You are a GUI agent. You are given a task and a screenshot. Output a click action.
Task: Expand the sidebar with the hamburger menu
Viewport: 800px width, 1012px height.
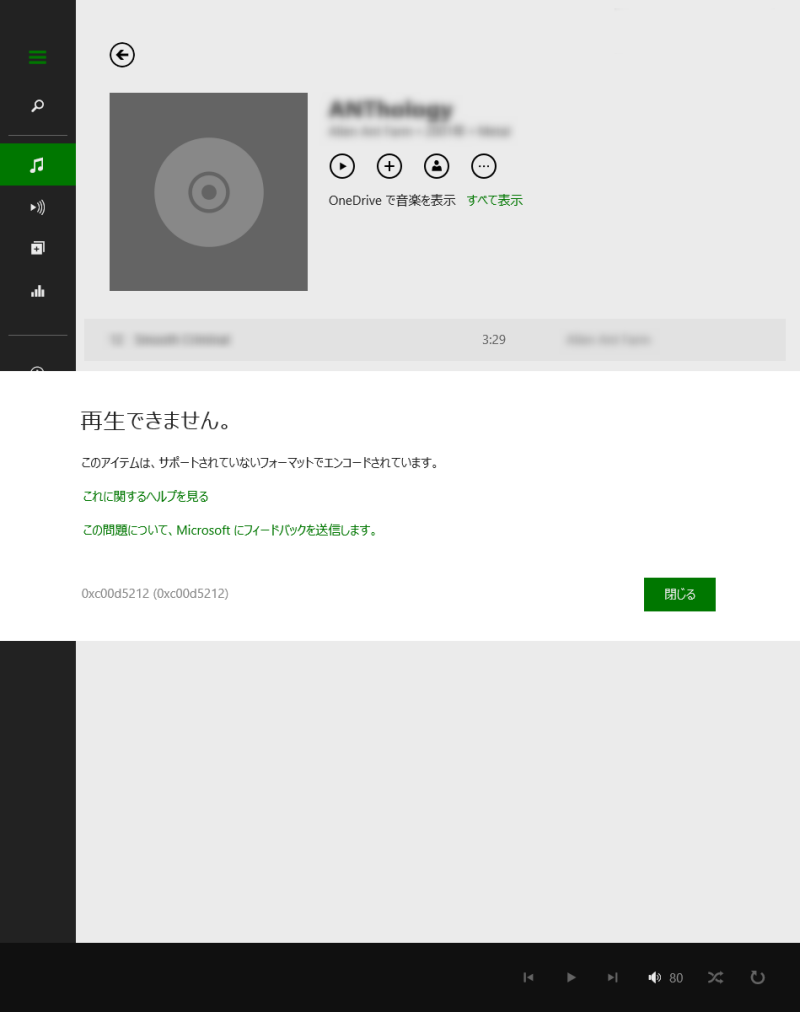pyautogui.click(x=37, y=57)
